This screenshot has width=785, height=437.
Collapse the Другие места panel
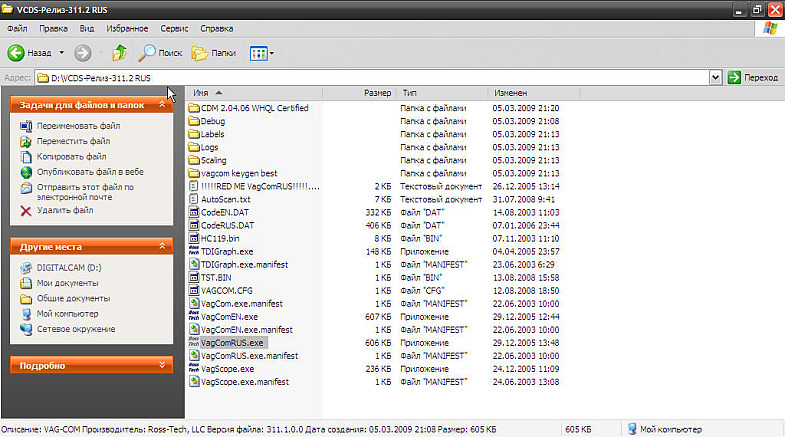pyautogui.click(x=167, y=246)
